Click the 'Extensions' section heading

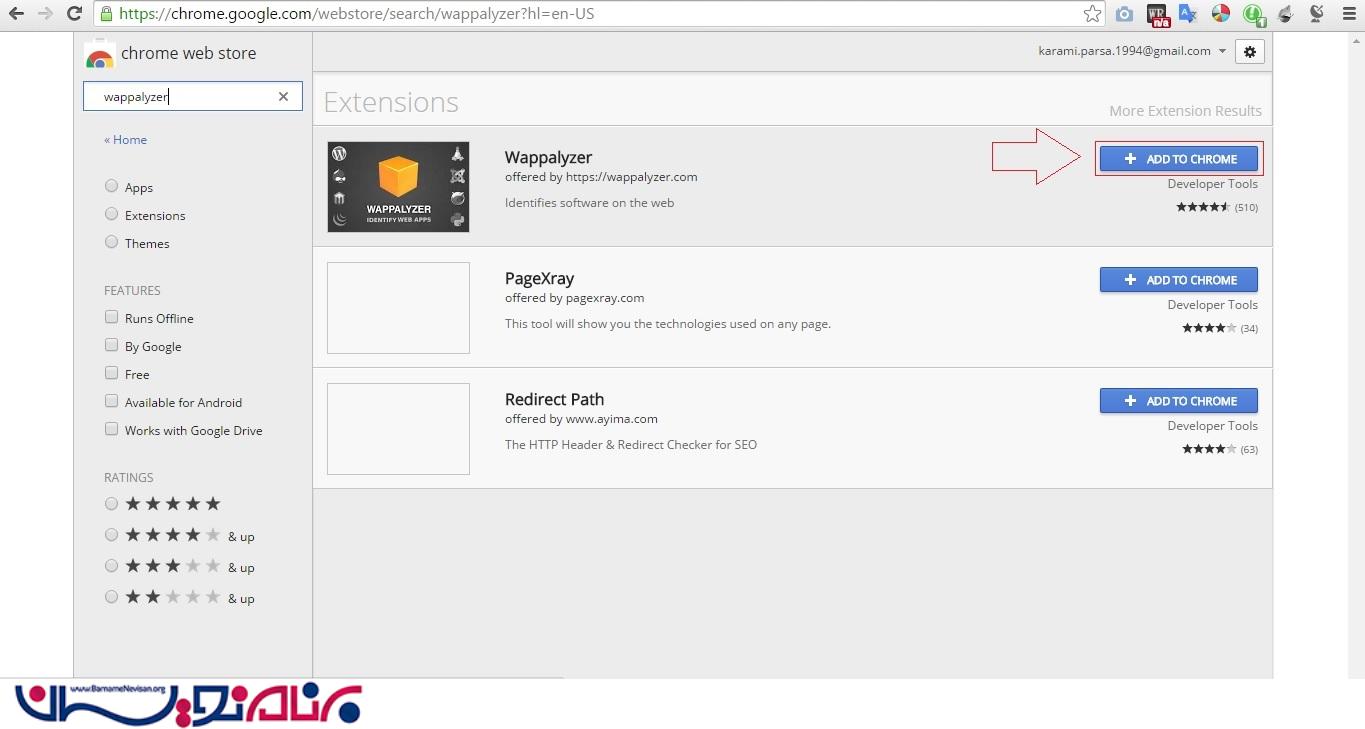click(x=391, y=102)
